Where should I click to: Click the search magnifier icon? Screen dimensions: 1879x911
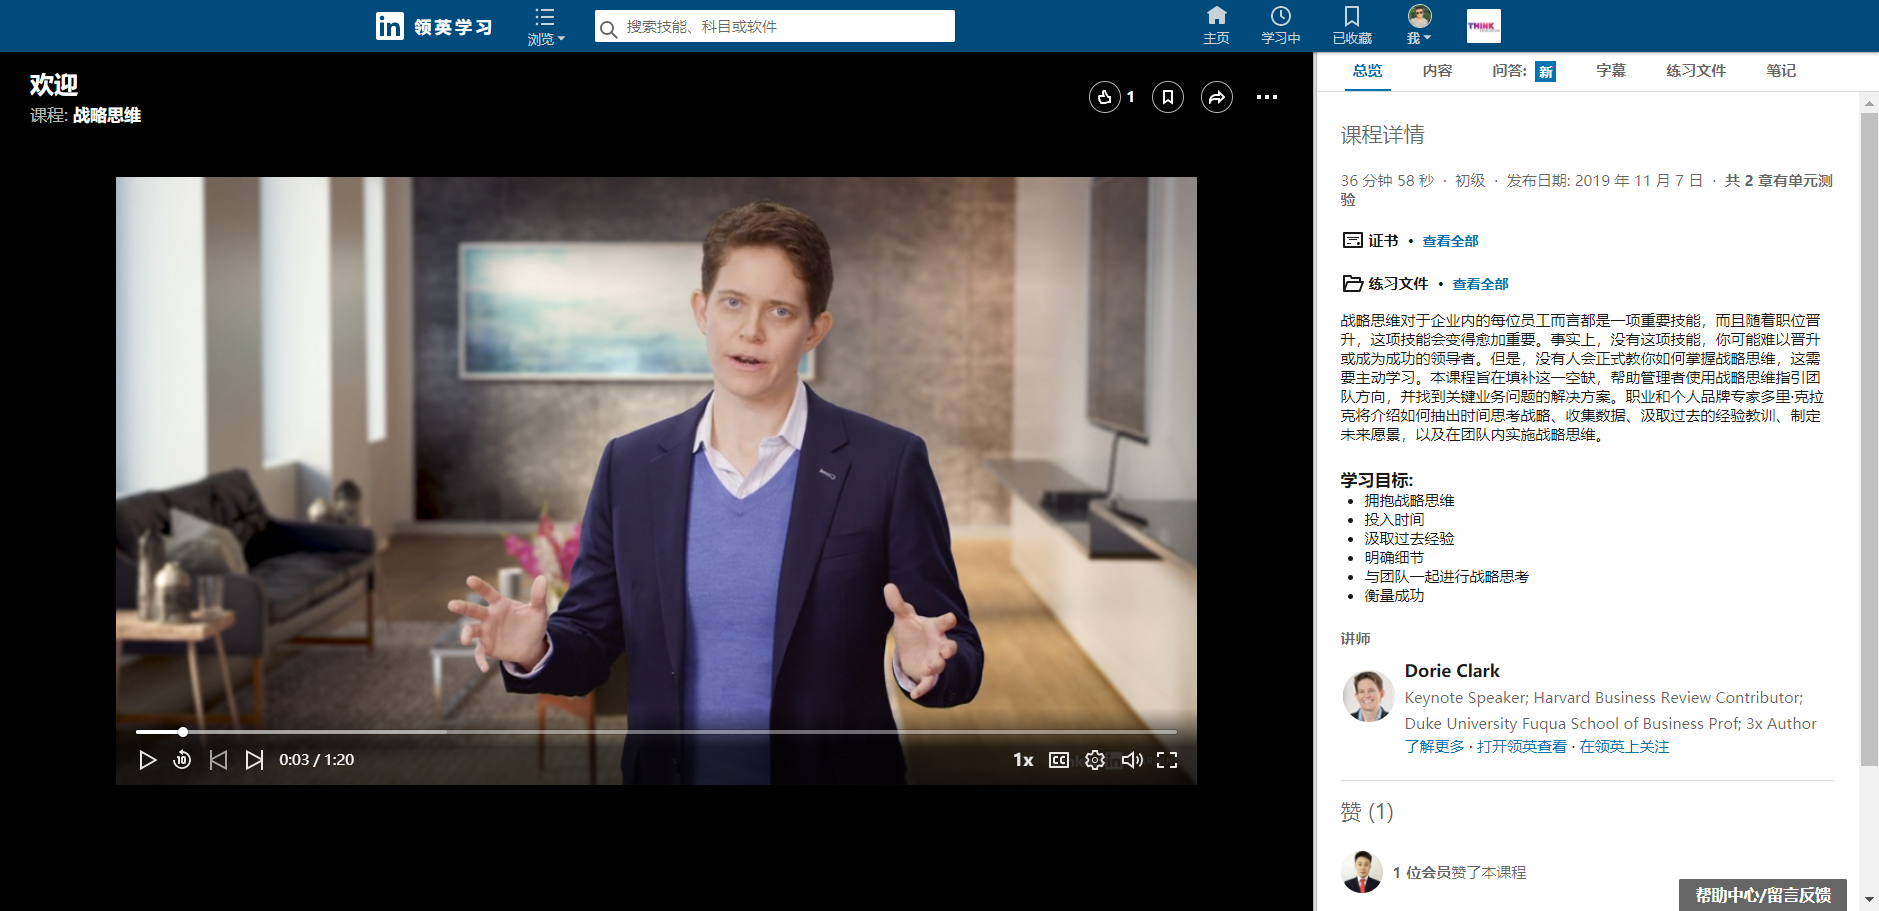[x=608, y=29]
